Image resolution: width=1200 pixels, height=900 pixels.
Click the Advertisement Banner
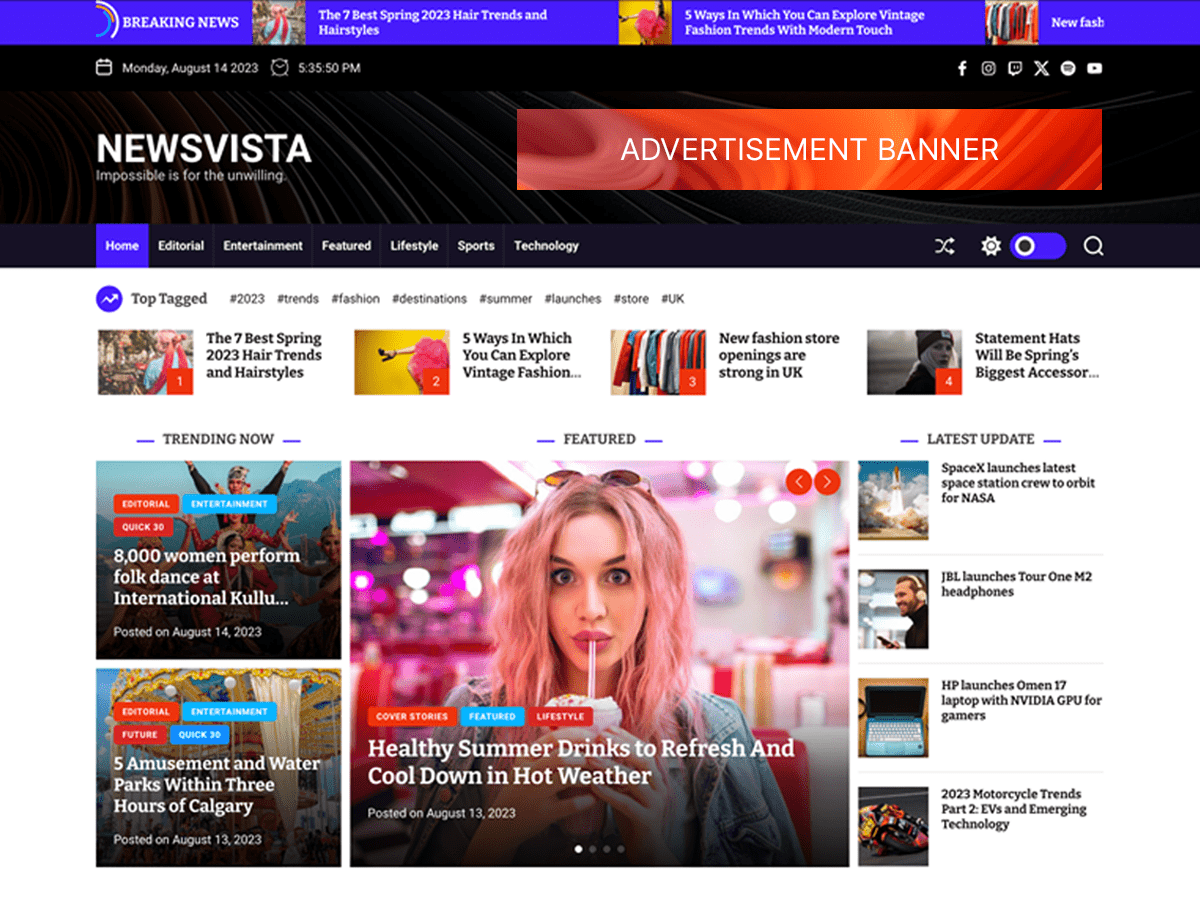(808, 148)
